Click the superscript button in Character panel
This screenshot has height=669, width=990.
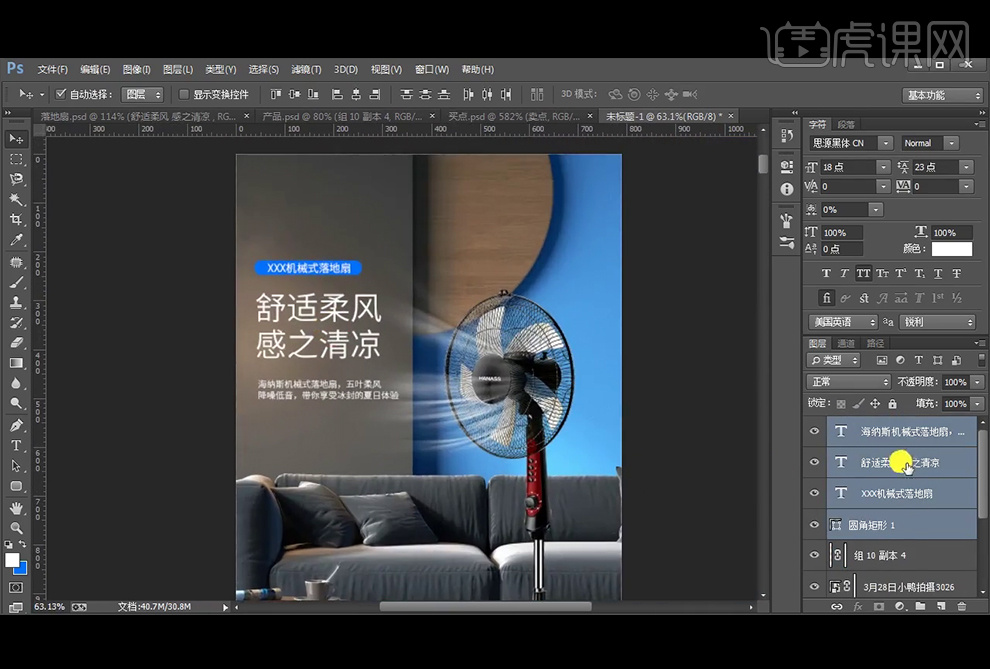pos(900,273)
